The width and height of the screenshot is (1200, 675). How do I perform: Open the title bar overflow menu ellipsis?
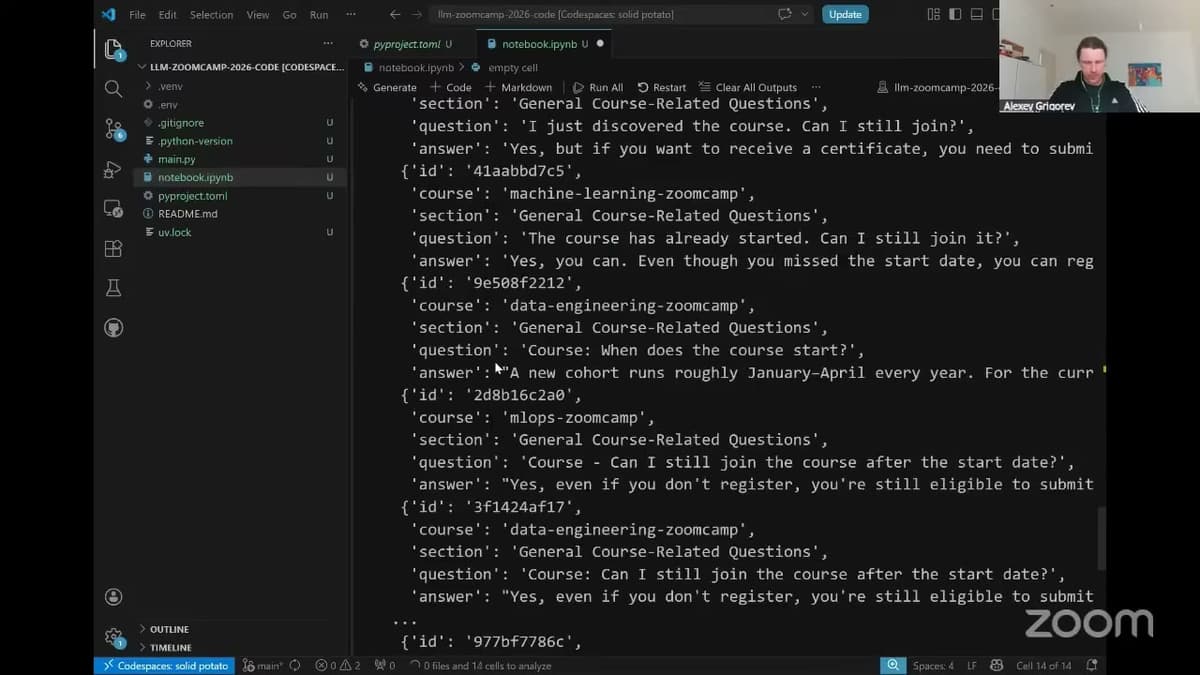(350, 14)
